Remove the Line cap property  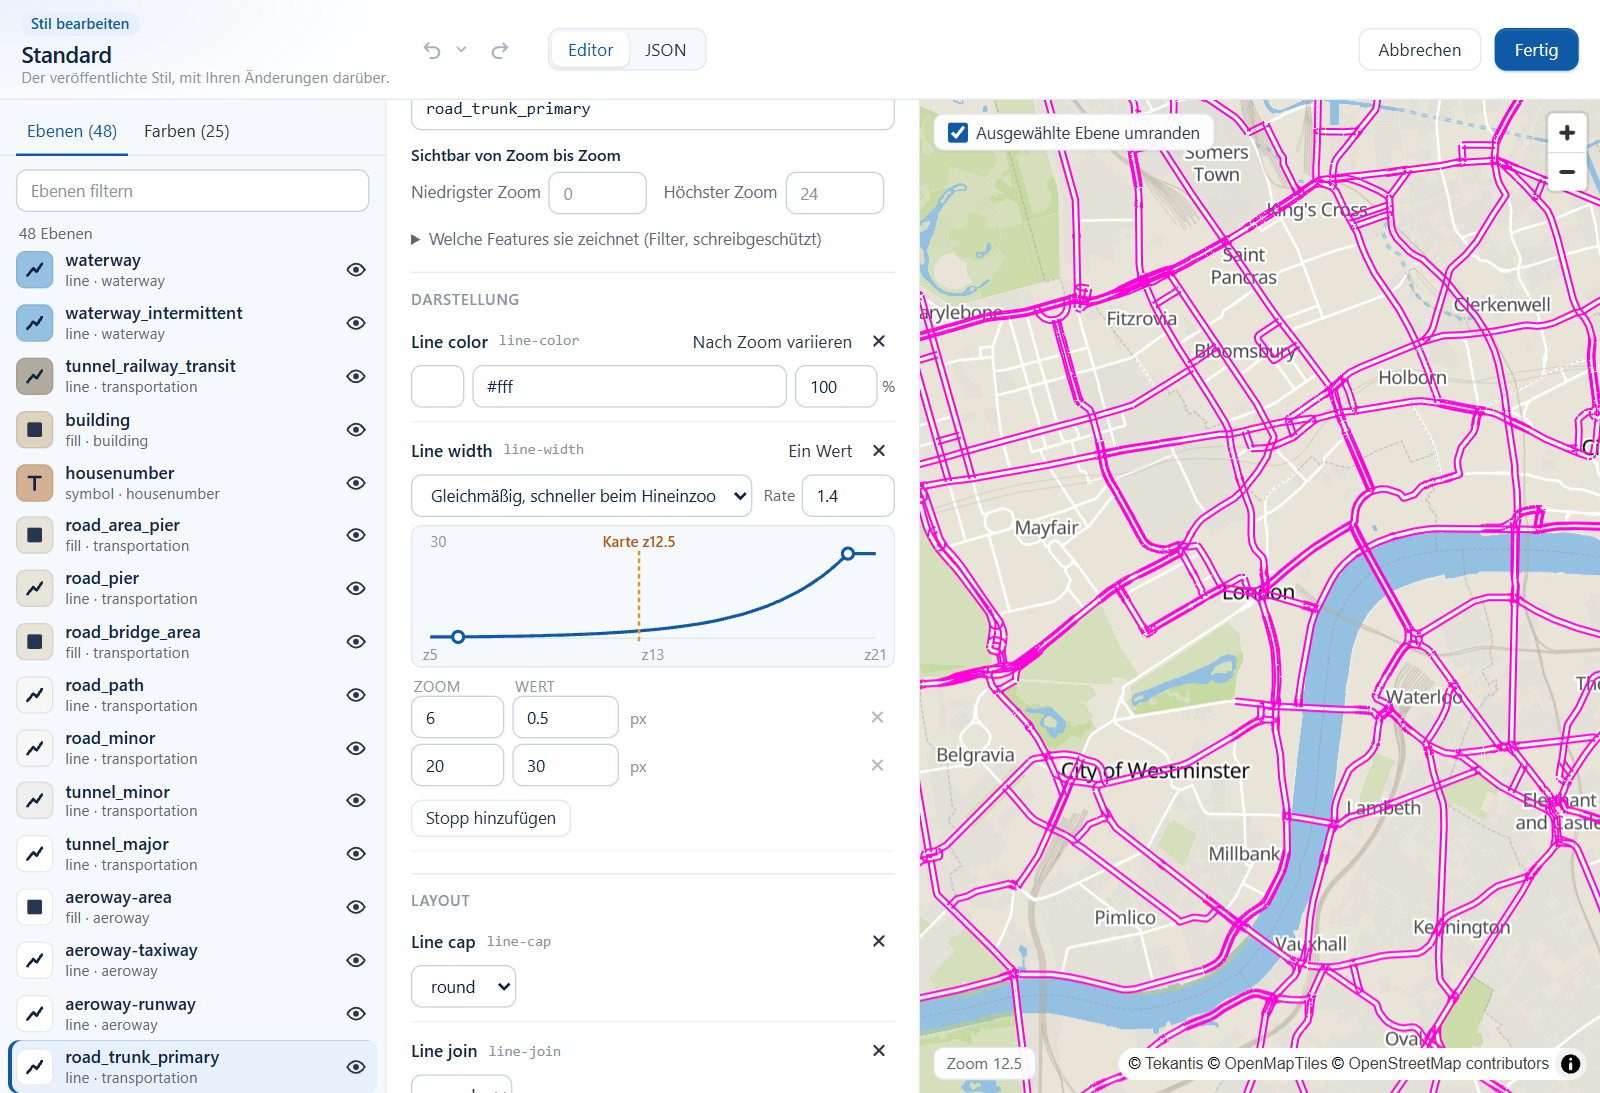[879, 941]
